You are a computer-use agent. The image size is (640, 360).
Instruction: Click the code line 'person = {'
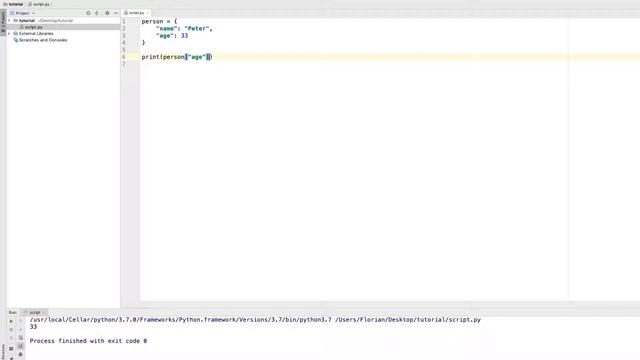pyautogui.click(x=160, y=21)
